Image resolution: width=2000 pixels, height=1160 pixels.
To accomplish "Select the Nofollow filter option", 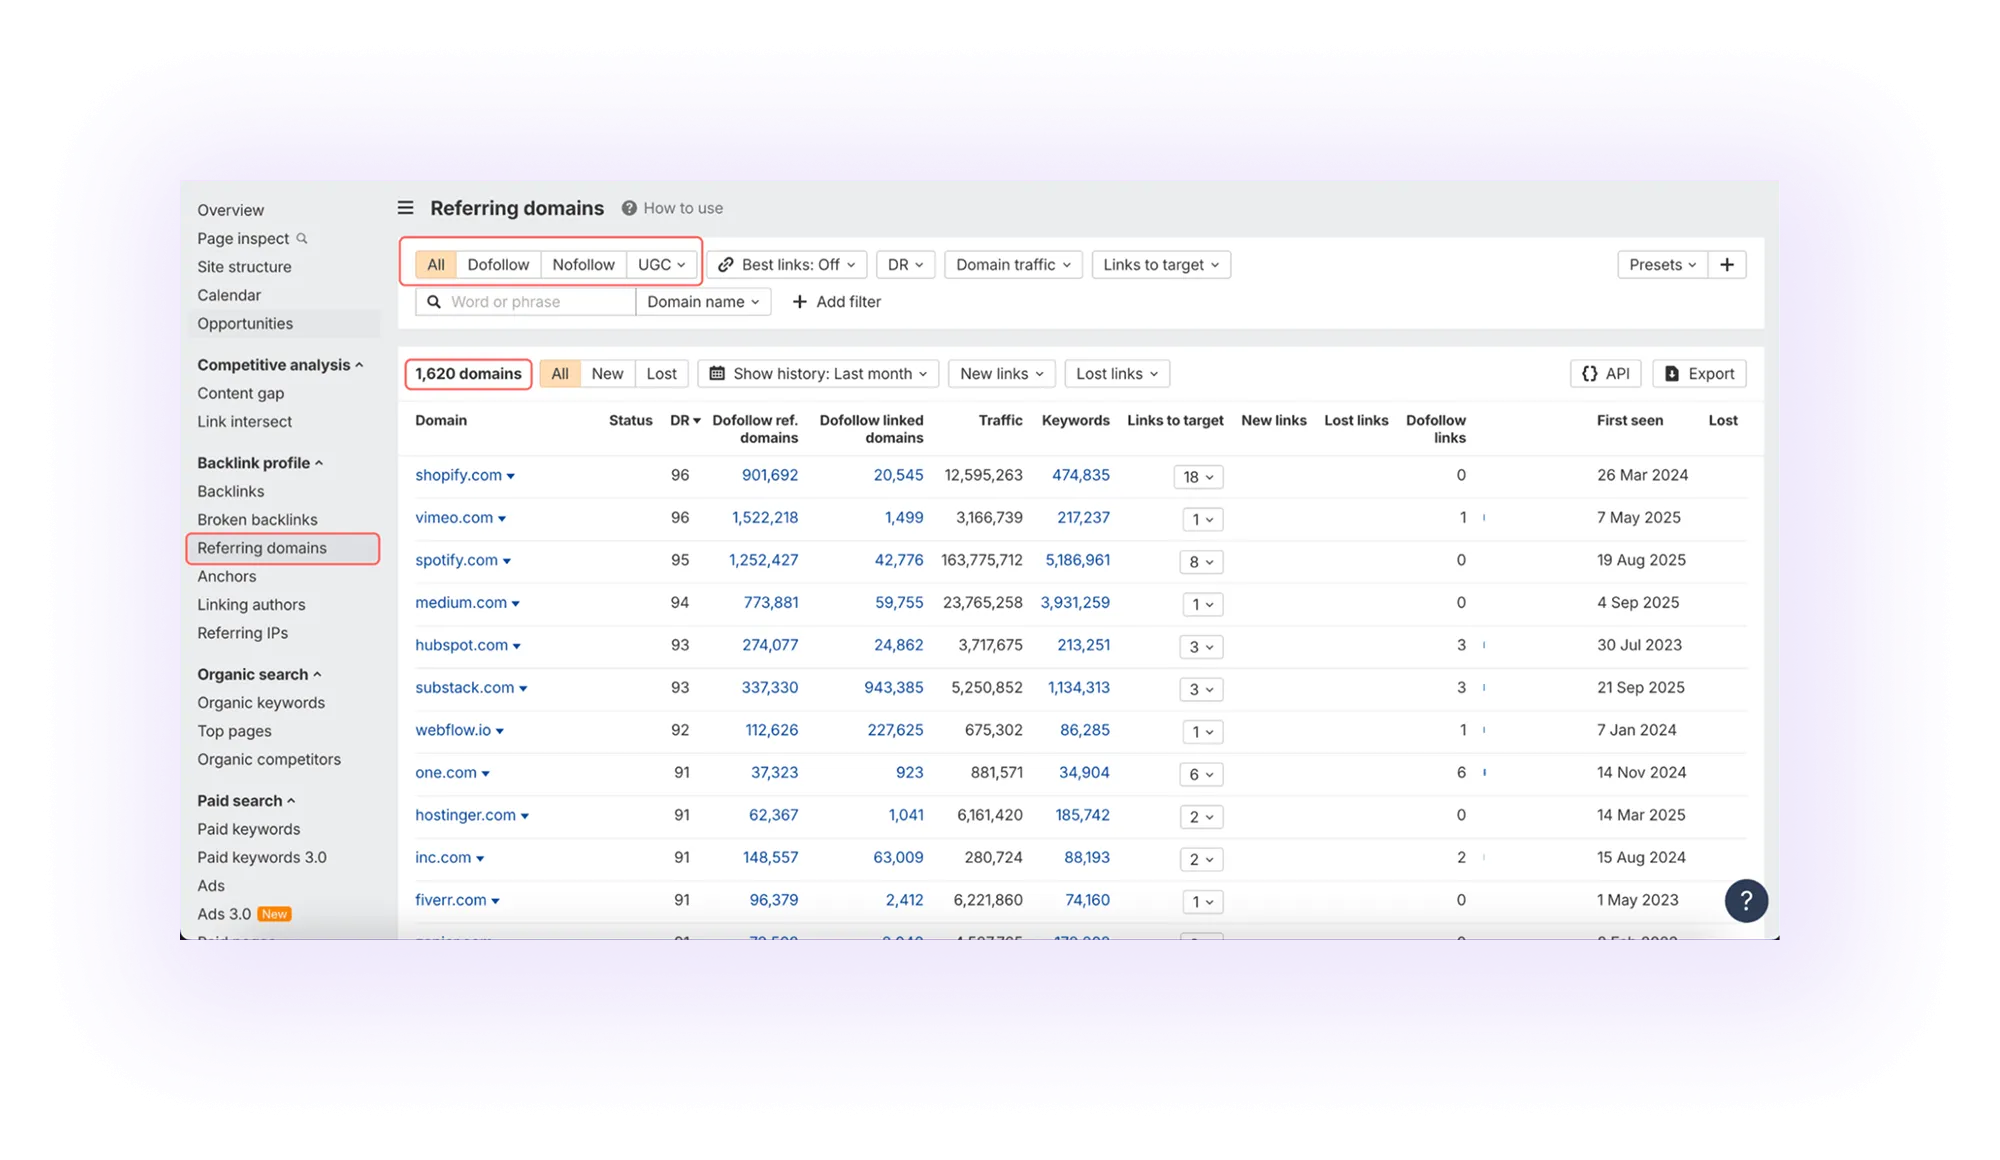I will tap(584, 264).
